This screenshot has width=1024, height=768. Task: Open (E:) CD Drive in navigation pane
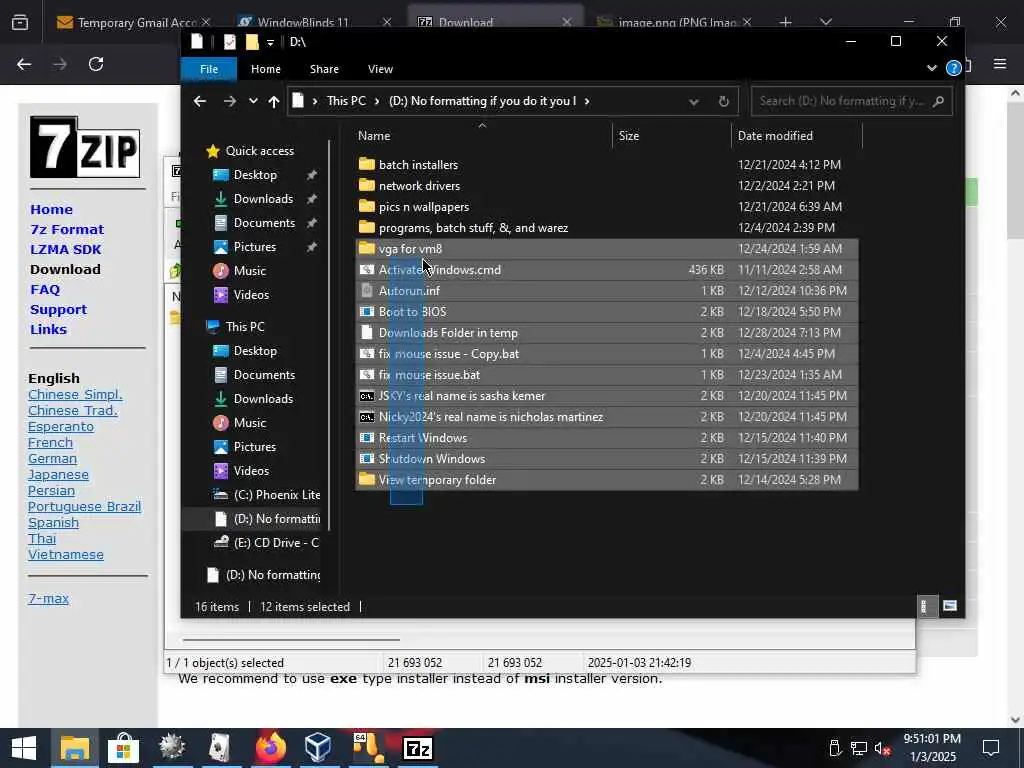coord(276,543)
